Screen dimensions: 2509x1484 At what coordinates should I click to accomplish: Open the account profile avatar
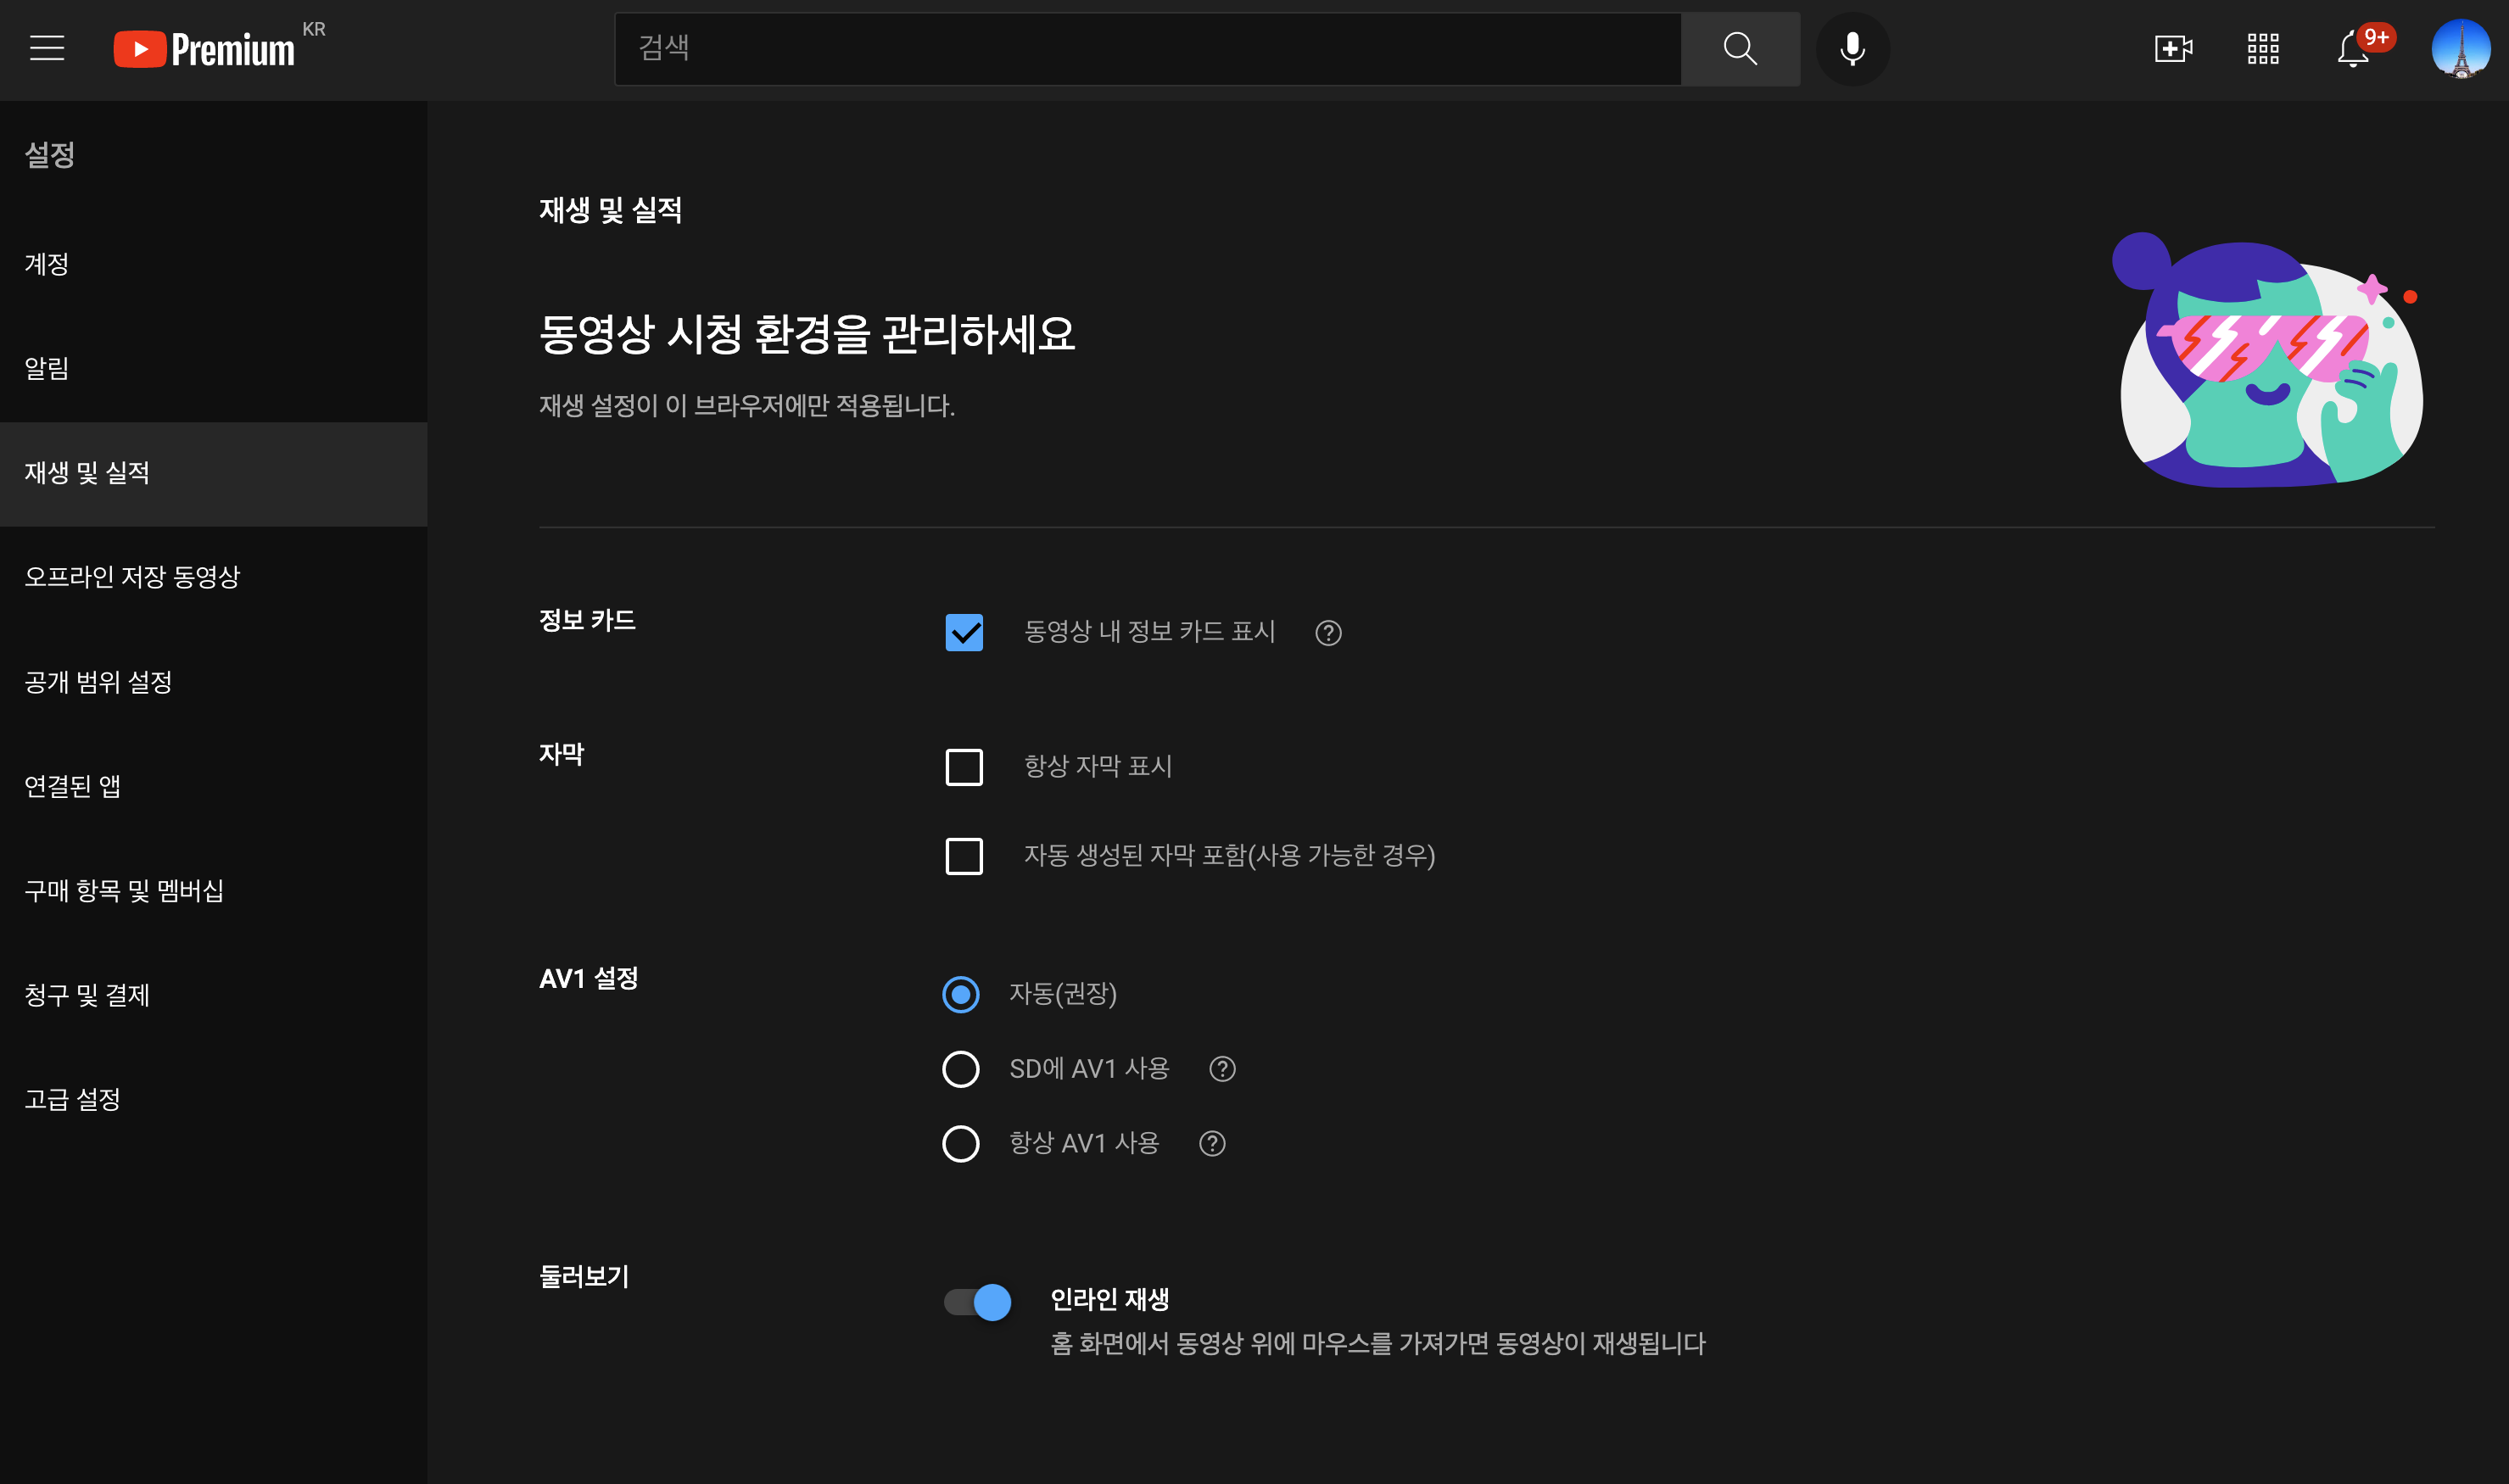2459,49
